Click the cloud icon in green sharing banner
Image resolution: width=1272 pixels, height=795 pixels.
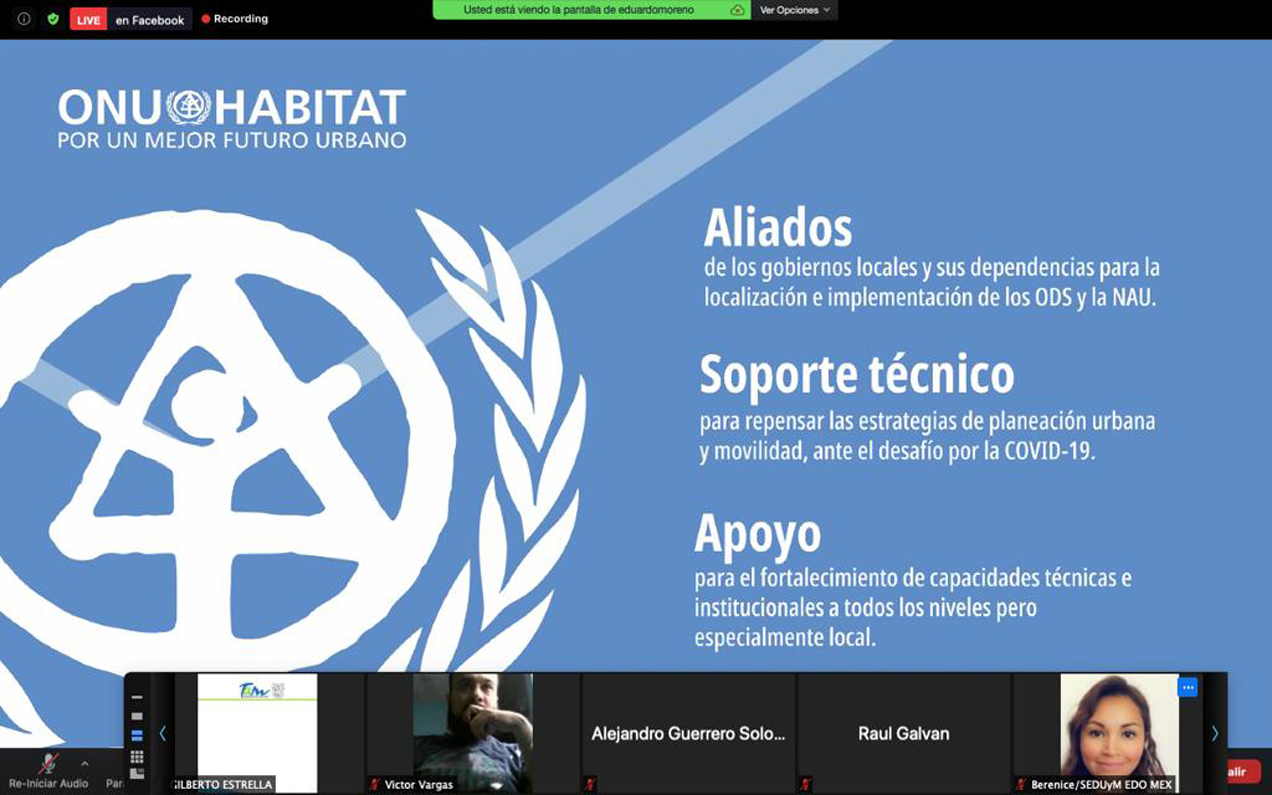pyautogui.click(x=737, y=10)
